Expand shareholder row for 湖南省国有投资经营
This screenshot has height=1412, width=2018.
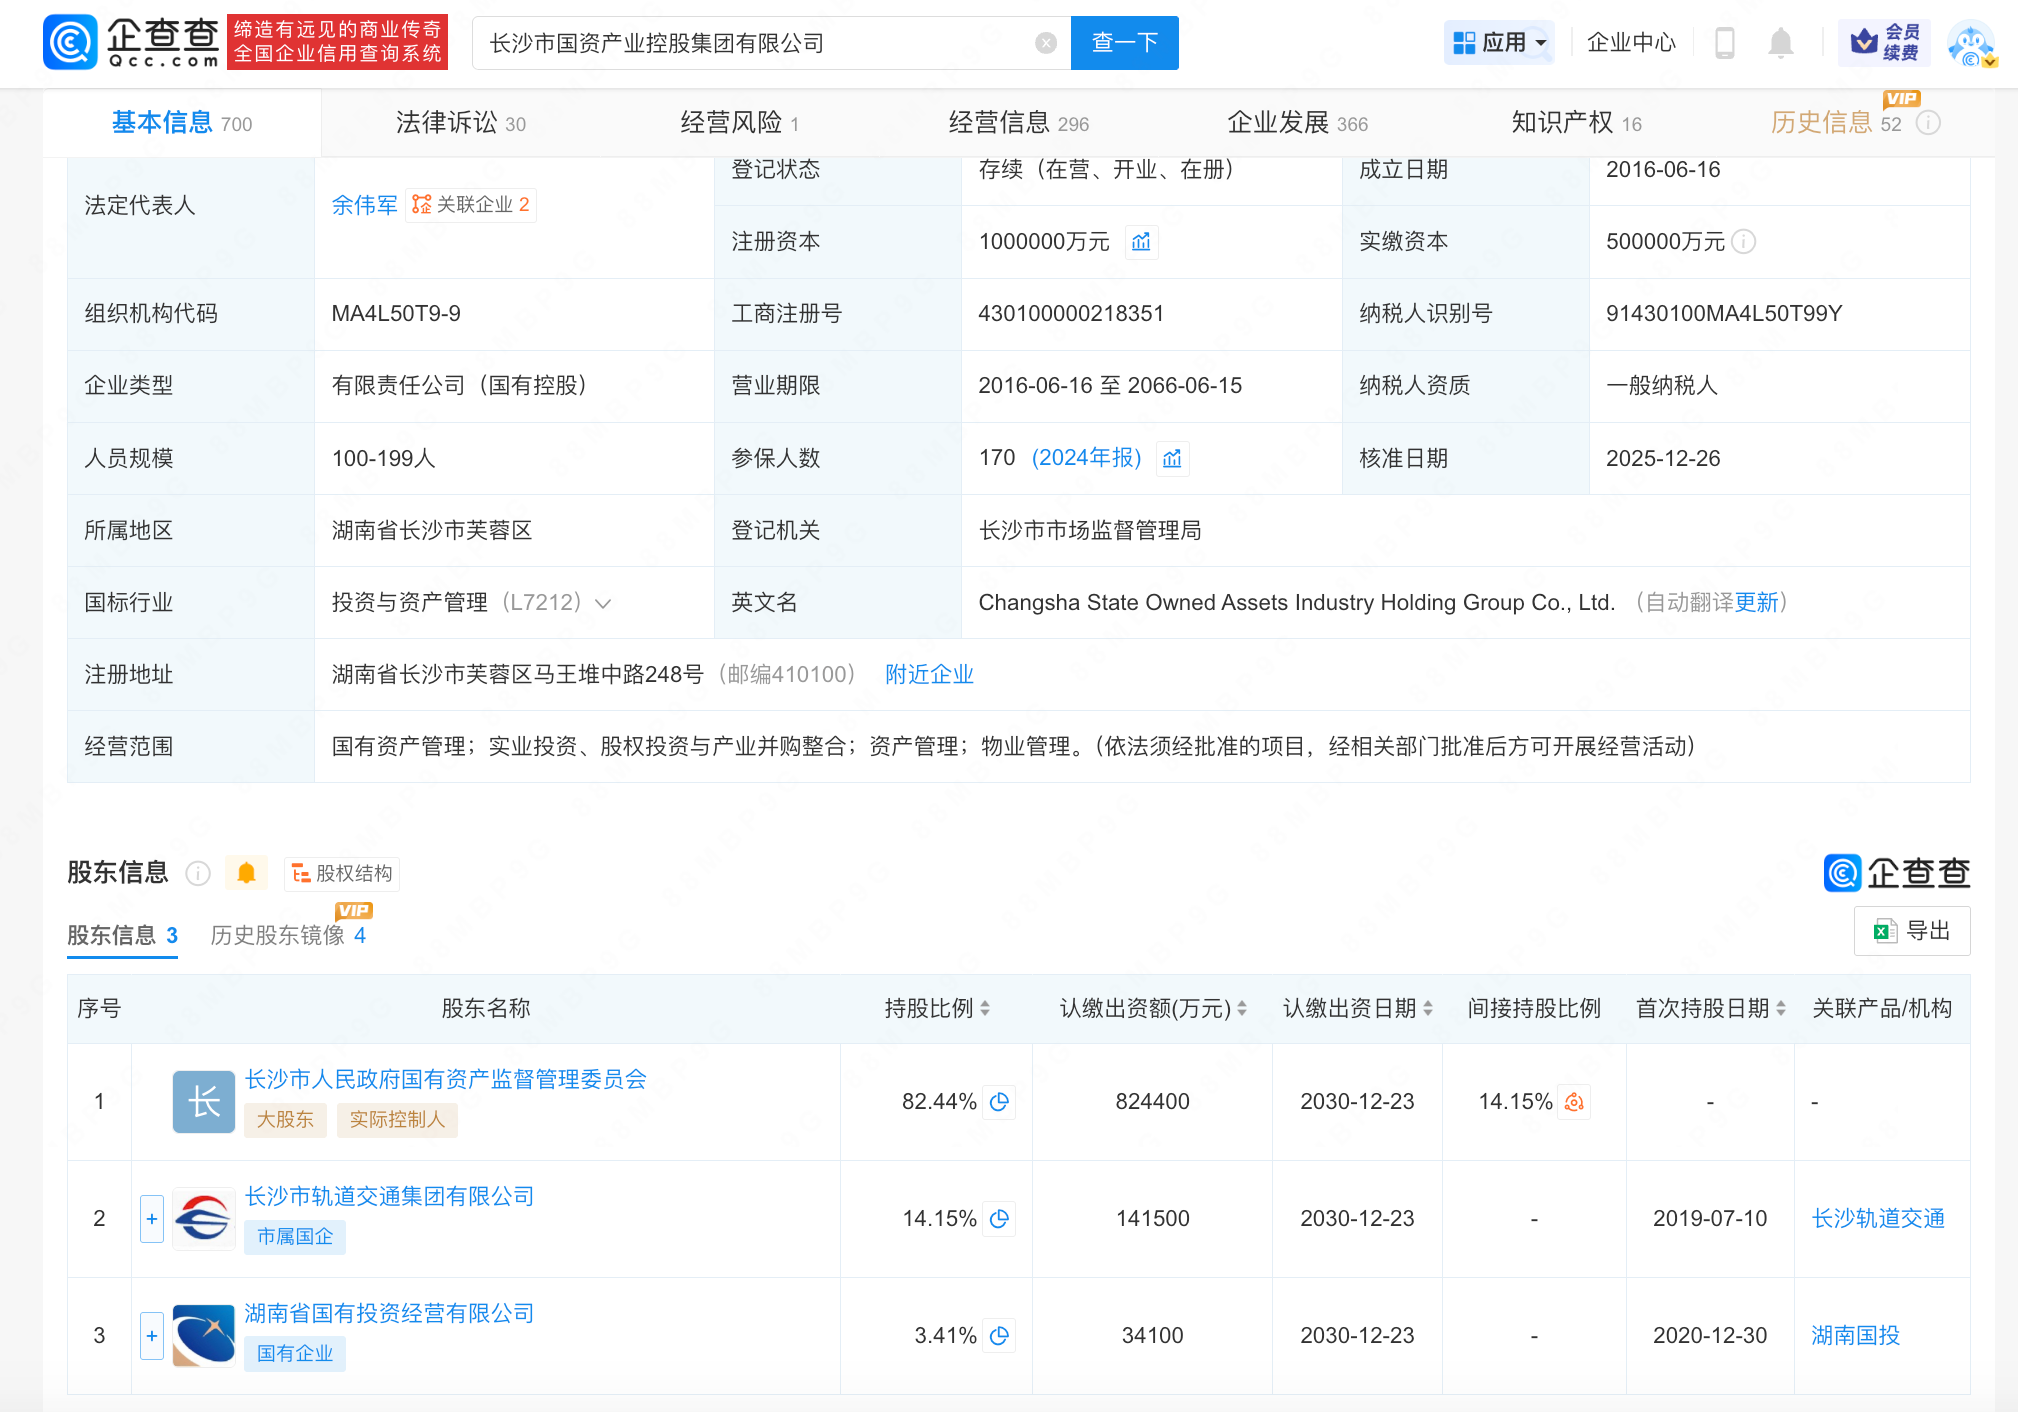click(152, 1336)
